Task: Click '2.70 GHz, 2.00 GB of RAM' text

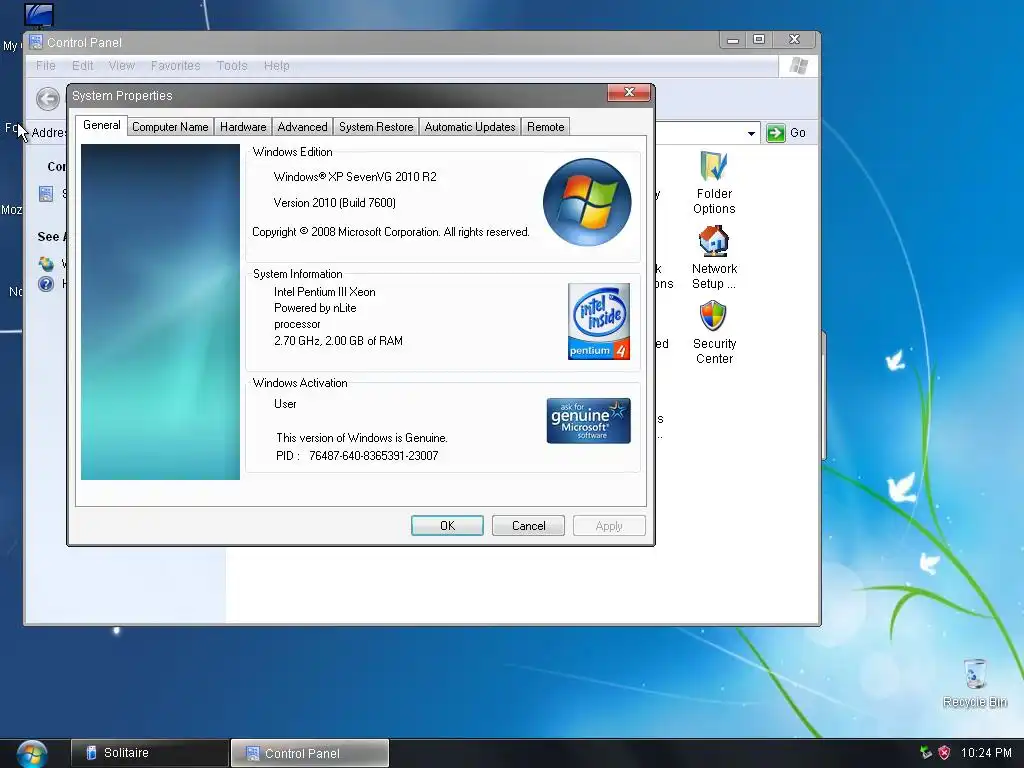Action: pyautogui.click(x=338, y=341)
